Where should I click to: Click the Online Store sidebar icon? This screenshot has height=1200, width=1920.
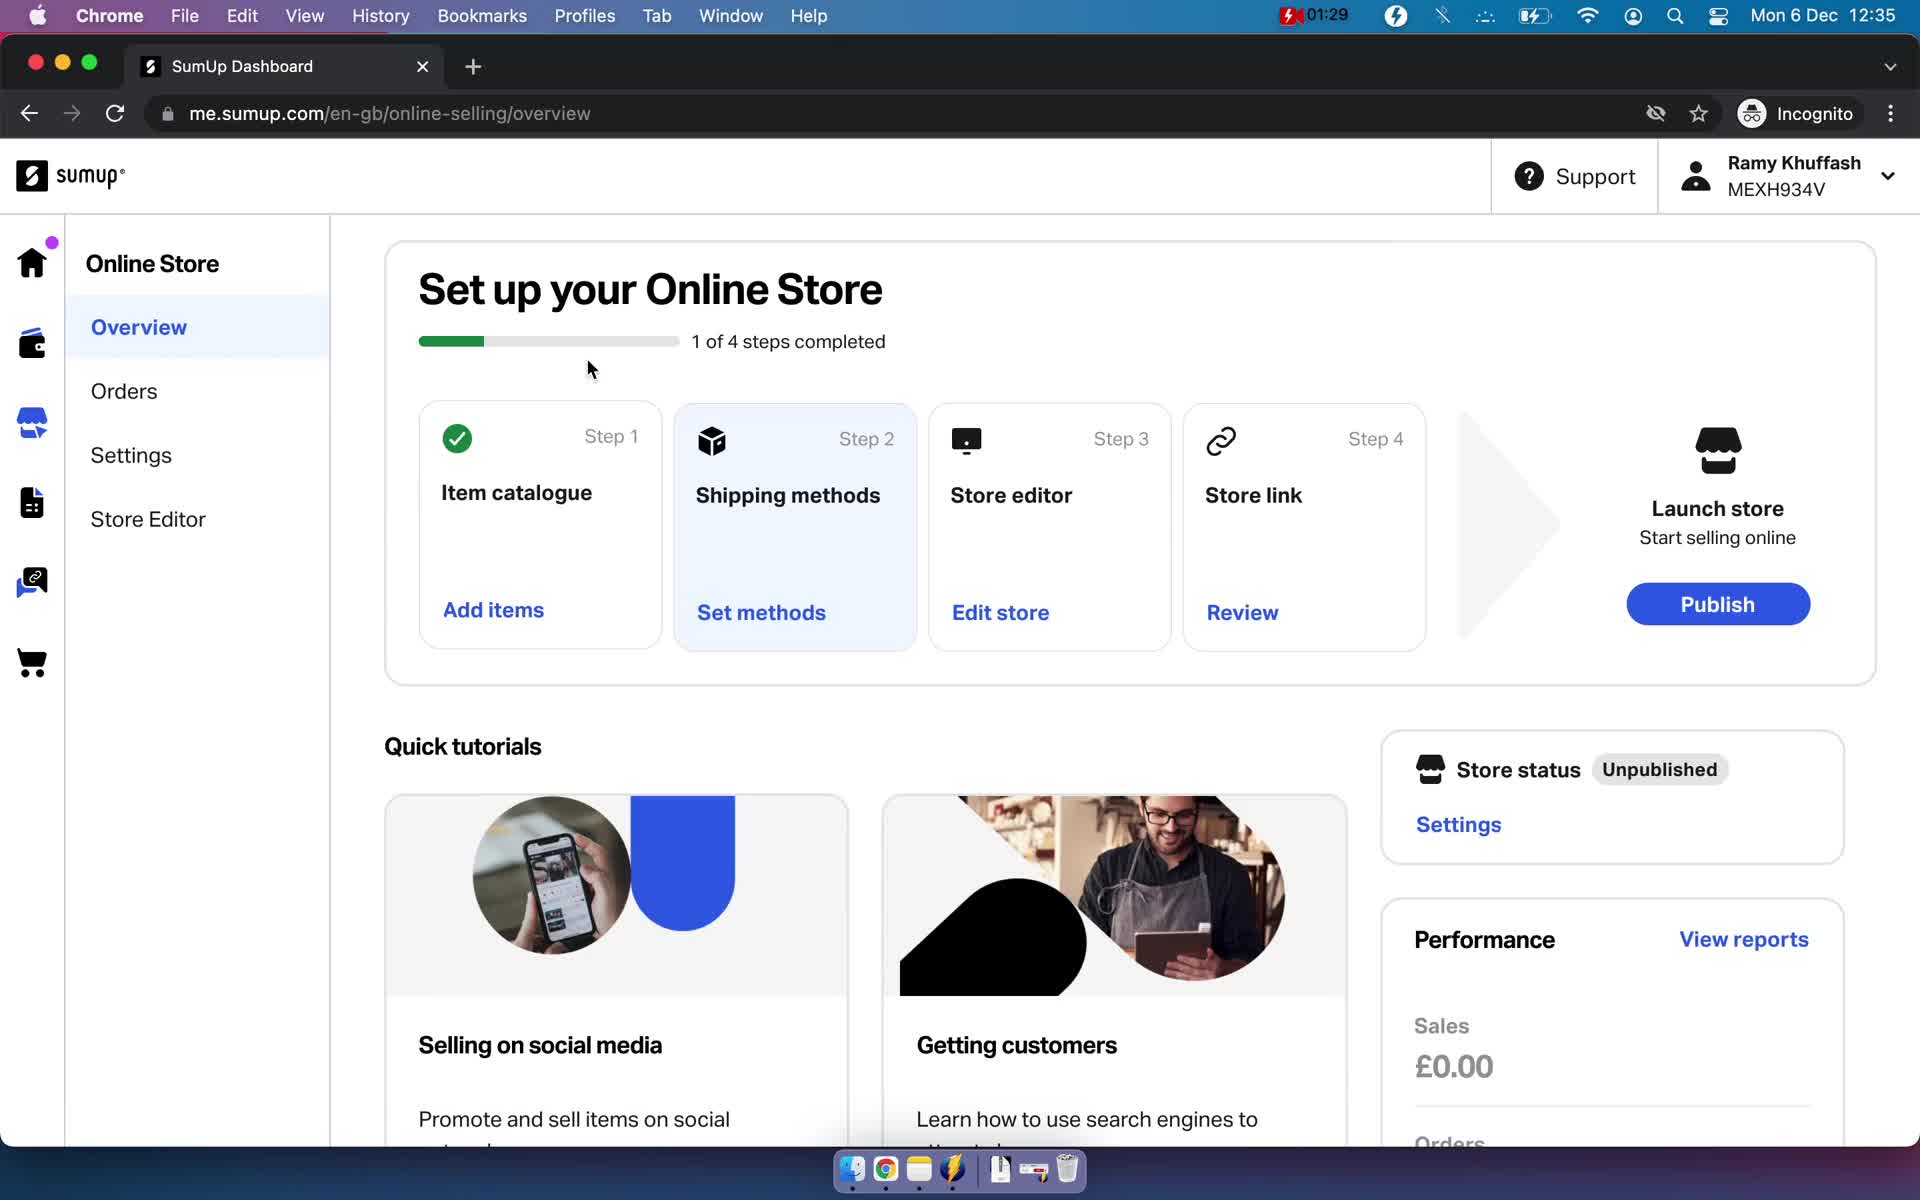[x=33, y=422]
